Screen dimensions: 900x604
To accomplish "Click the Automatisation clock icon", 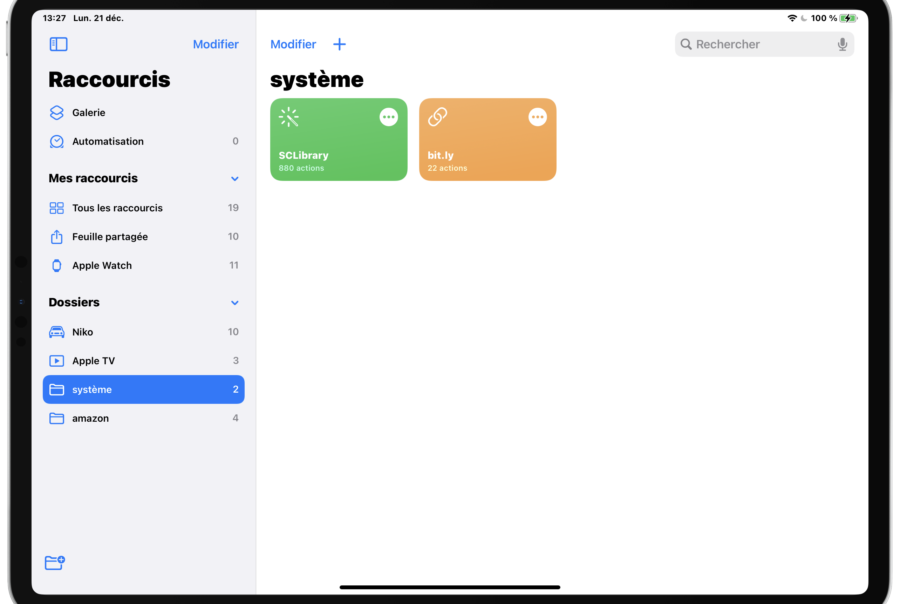I will tap(57, 141).
